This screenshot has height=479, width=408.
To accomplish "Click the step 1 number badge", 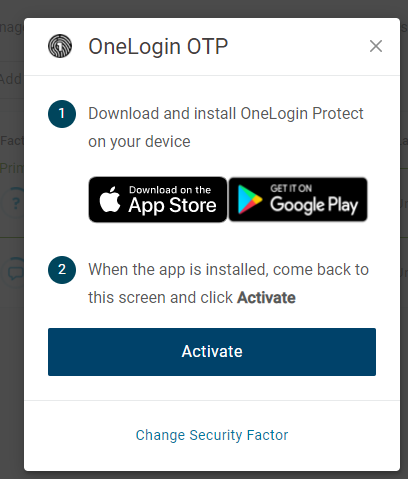I will [62, 114].
